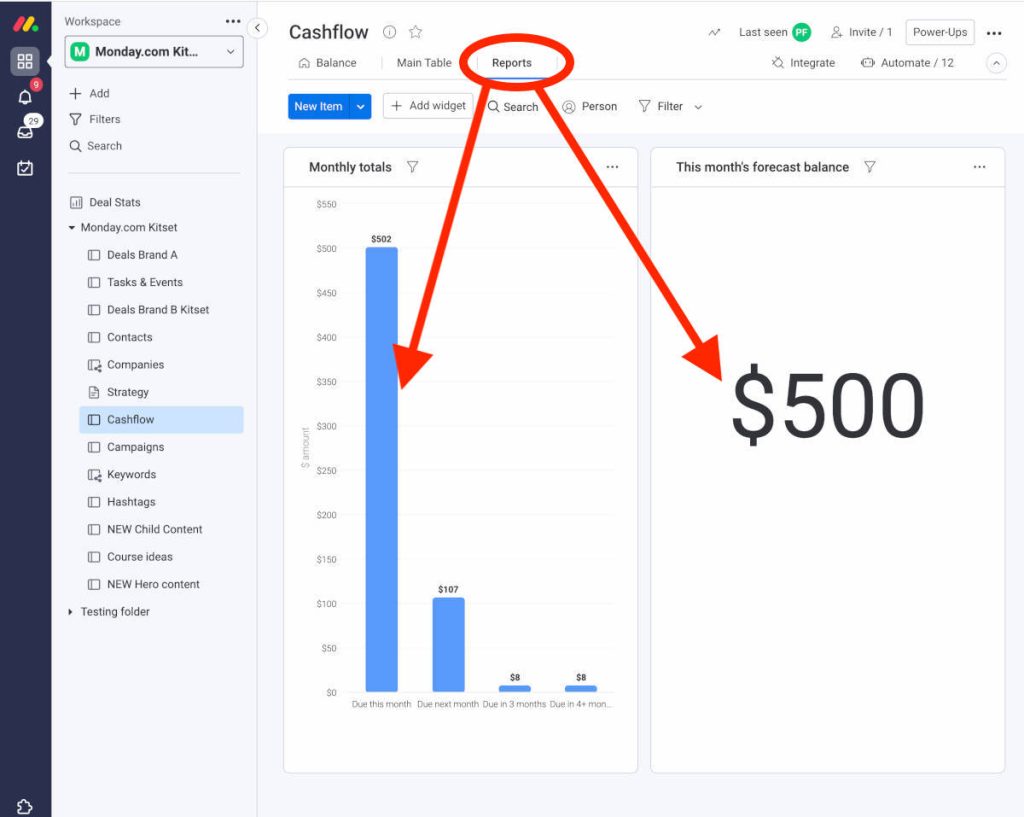The width and height of the screenshot is (1024, 817).
Task: Open the inbox icon in left rail
Action: pyautogui.click(x=25, y=131)
